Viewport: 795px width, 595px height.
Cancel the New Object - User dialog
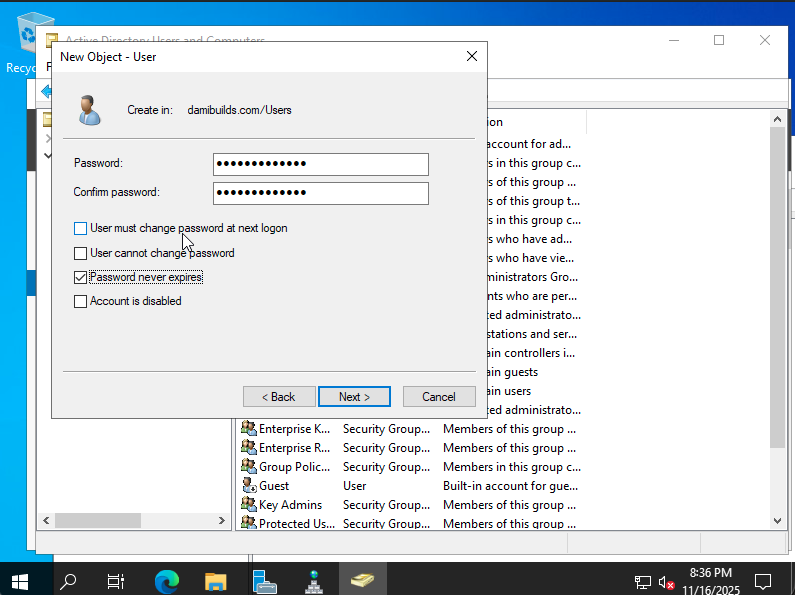439,397
